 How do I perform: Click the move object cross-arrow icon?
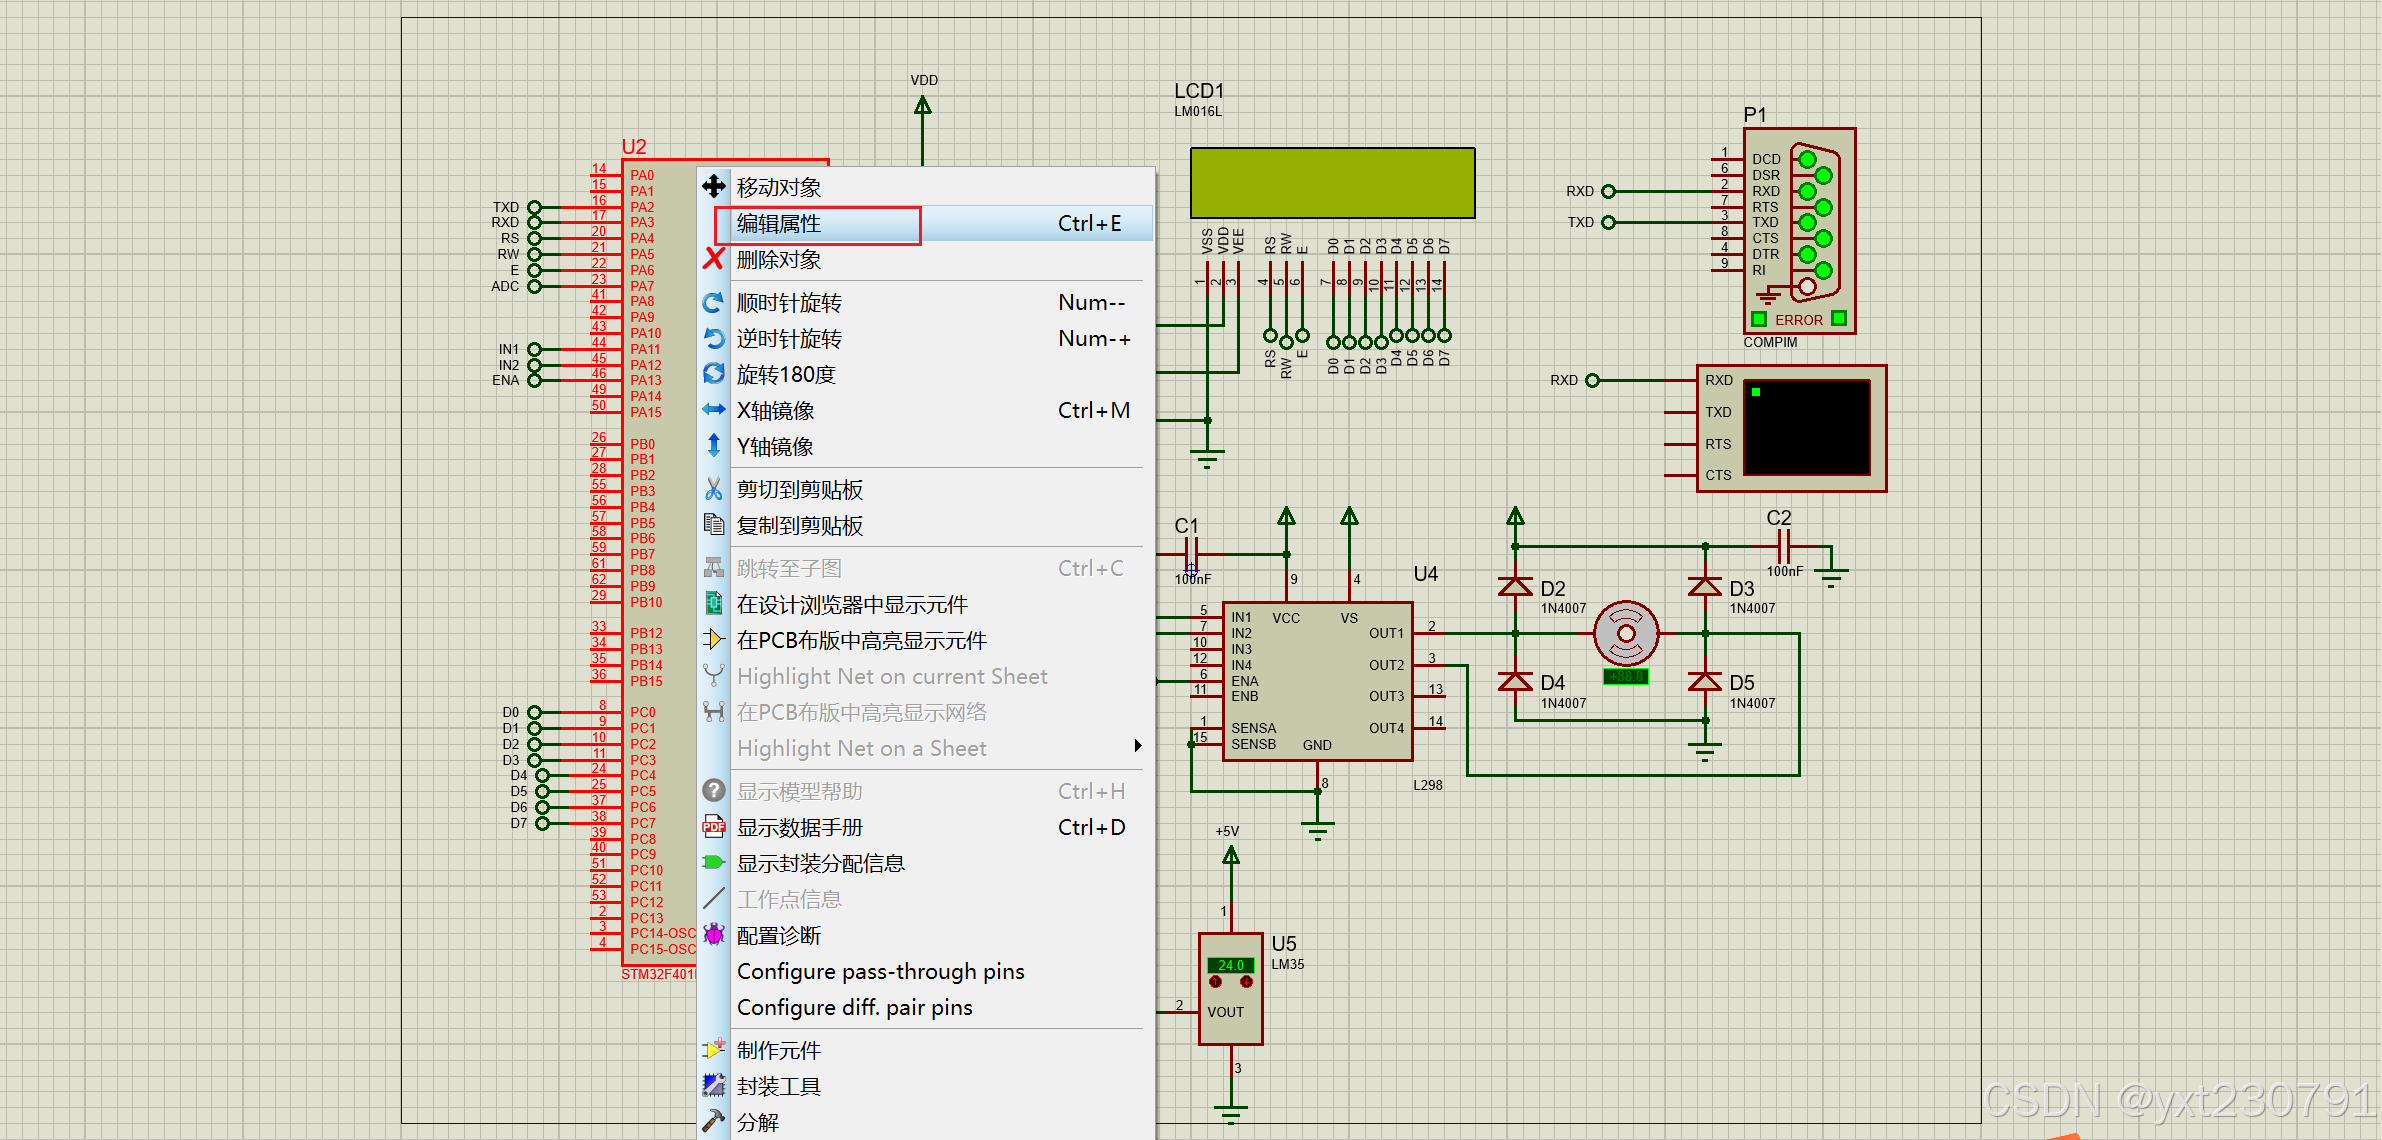pyautogui.click(x=714, y=187)
